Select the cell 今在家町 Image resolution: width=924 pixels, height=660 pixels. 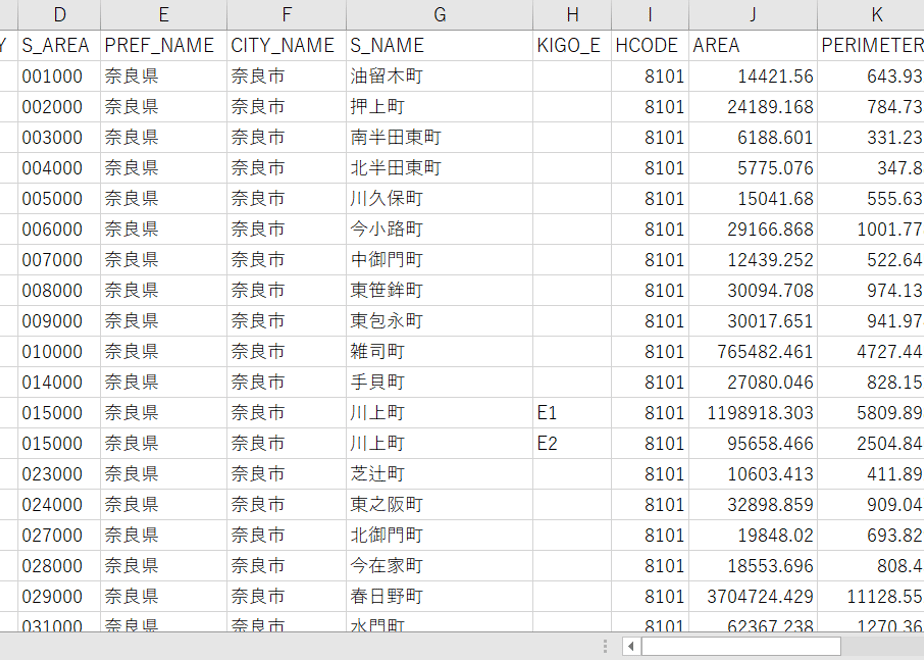[440, 566]
